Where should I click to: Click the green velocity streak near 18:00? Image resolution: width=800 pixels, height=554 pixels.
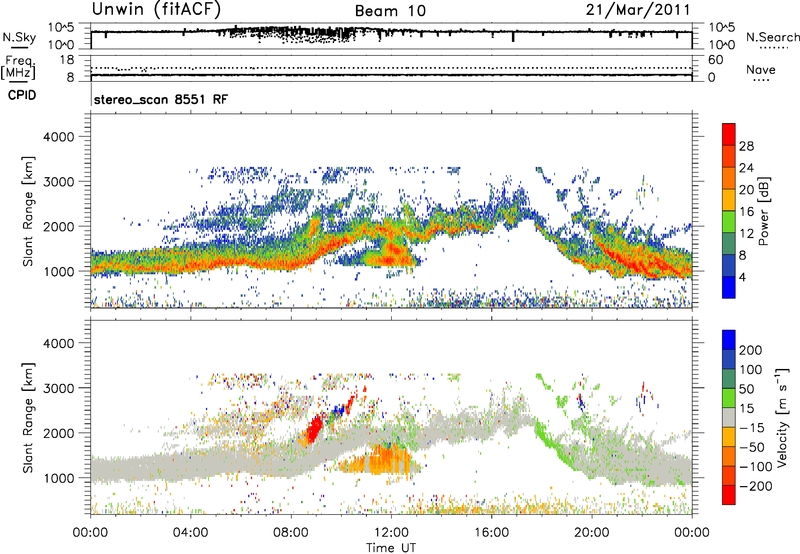549,440
